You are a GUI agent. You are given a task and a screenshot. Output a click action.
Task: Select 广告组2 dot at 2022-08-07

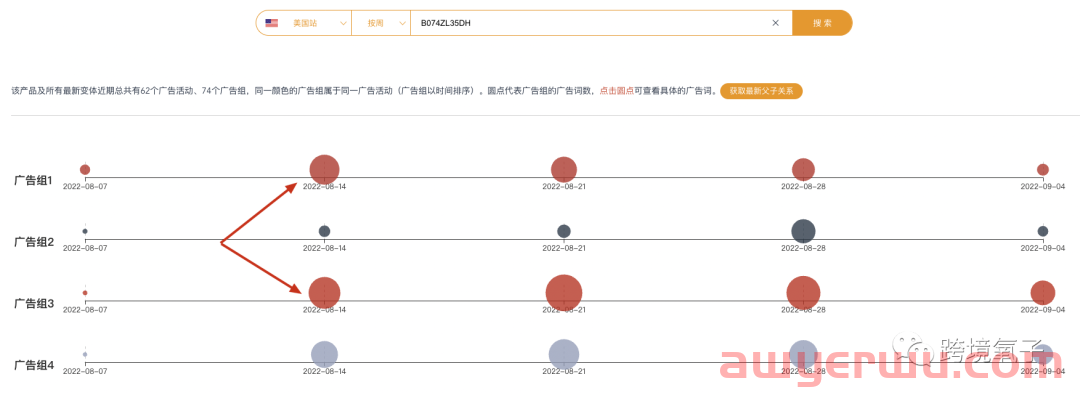[85, 231]
